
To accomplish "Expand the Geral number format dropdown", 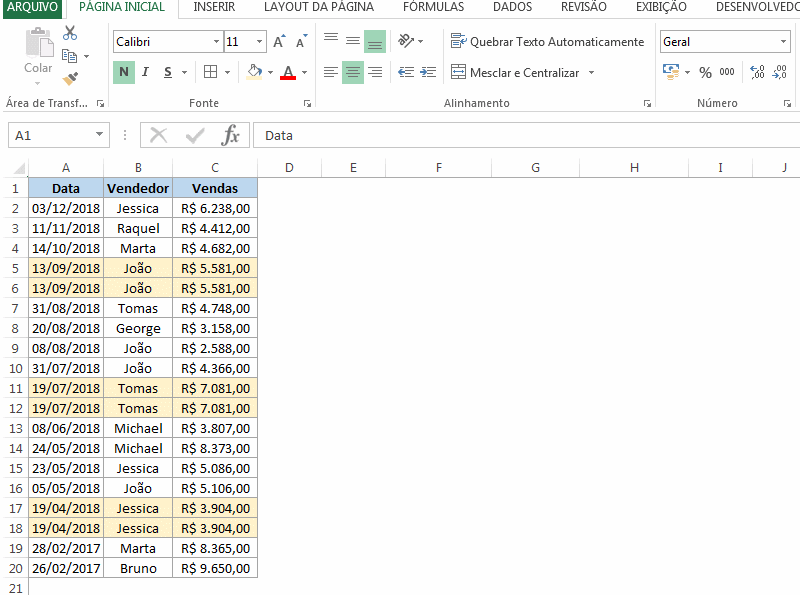I will point(783,42).
